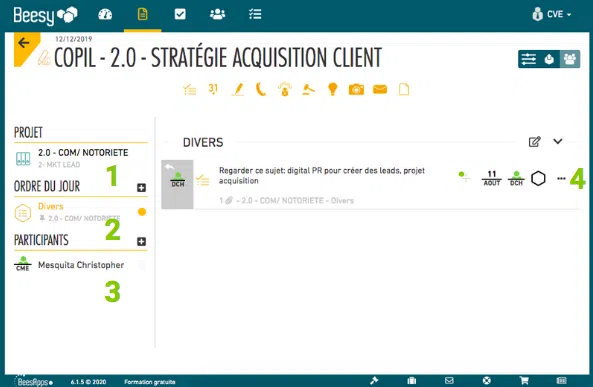Open the CVE user dropdown menu
593x387 pixels.
tap(552, 14)
